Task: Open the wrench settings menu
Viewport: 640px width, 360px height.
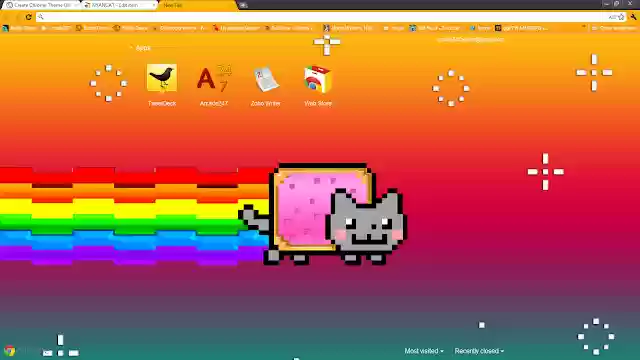Action: (633, 17)
